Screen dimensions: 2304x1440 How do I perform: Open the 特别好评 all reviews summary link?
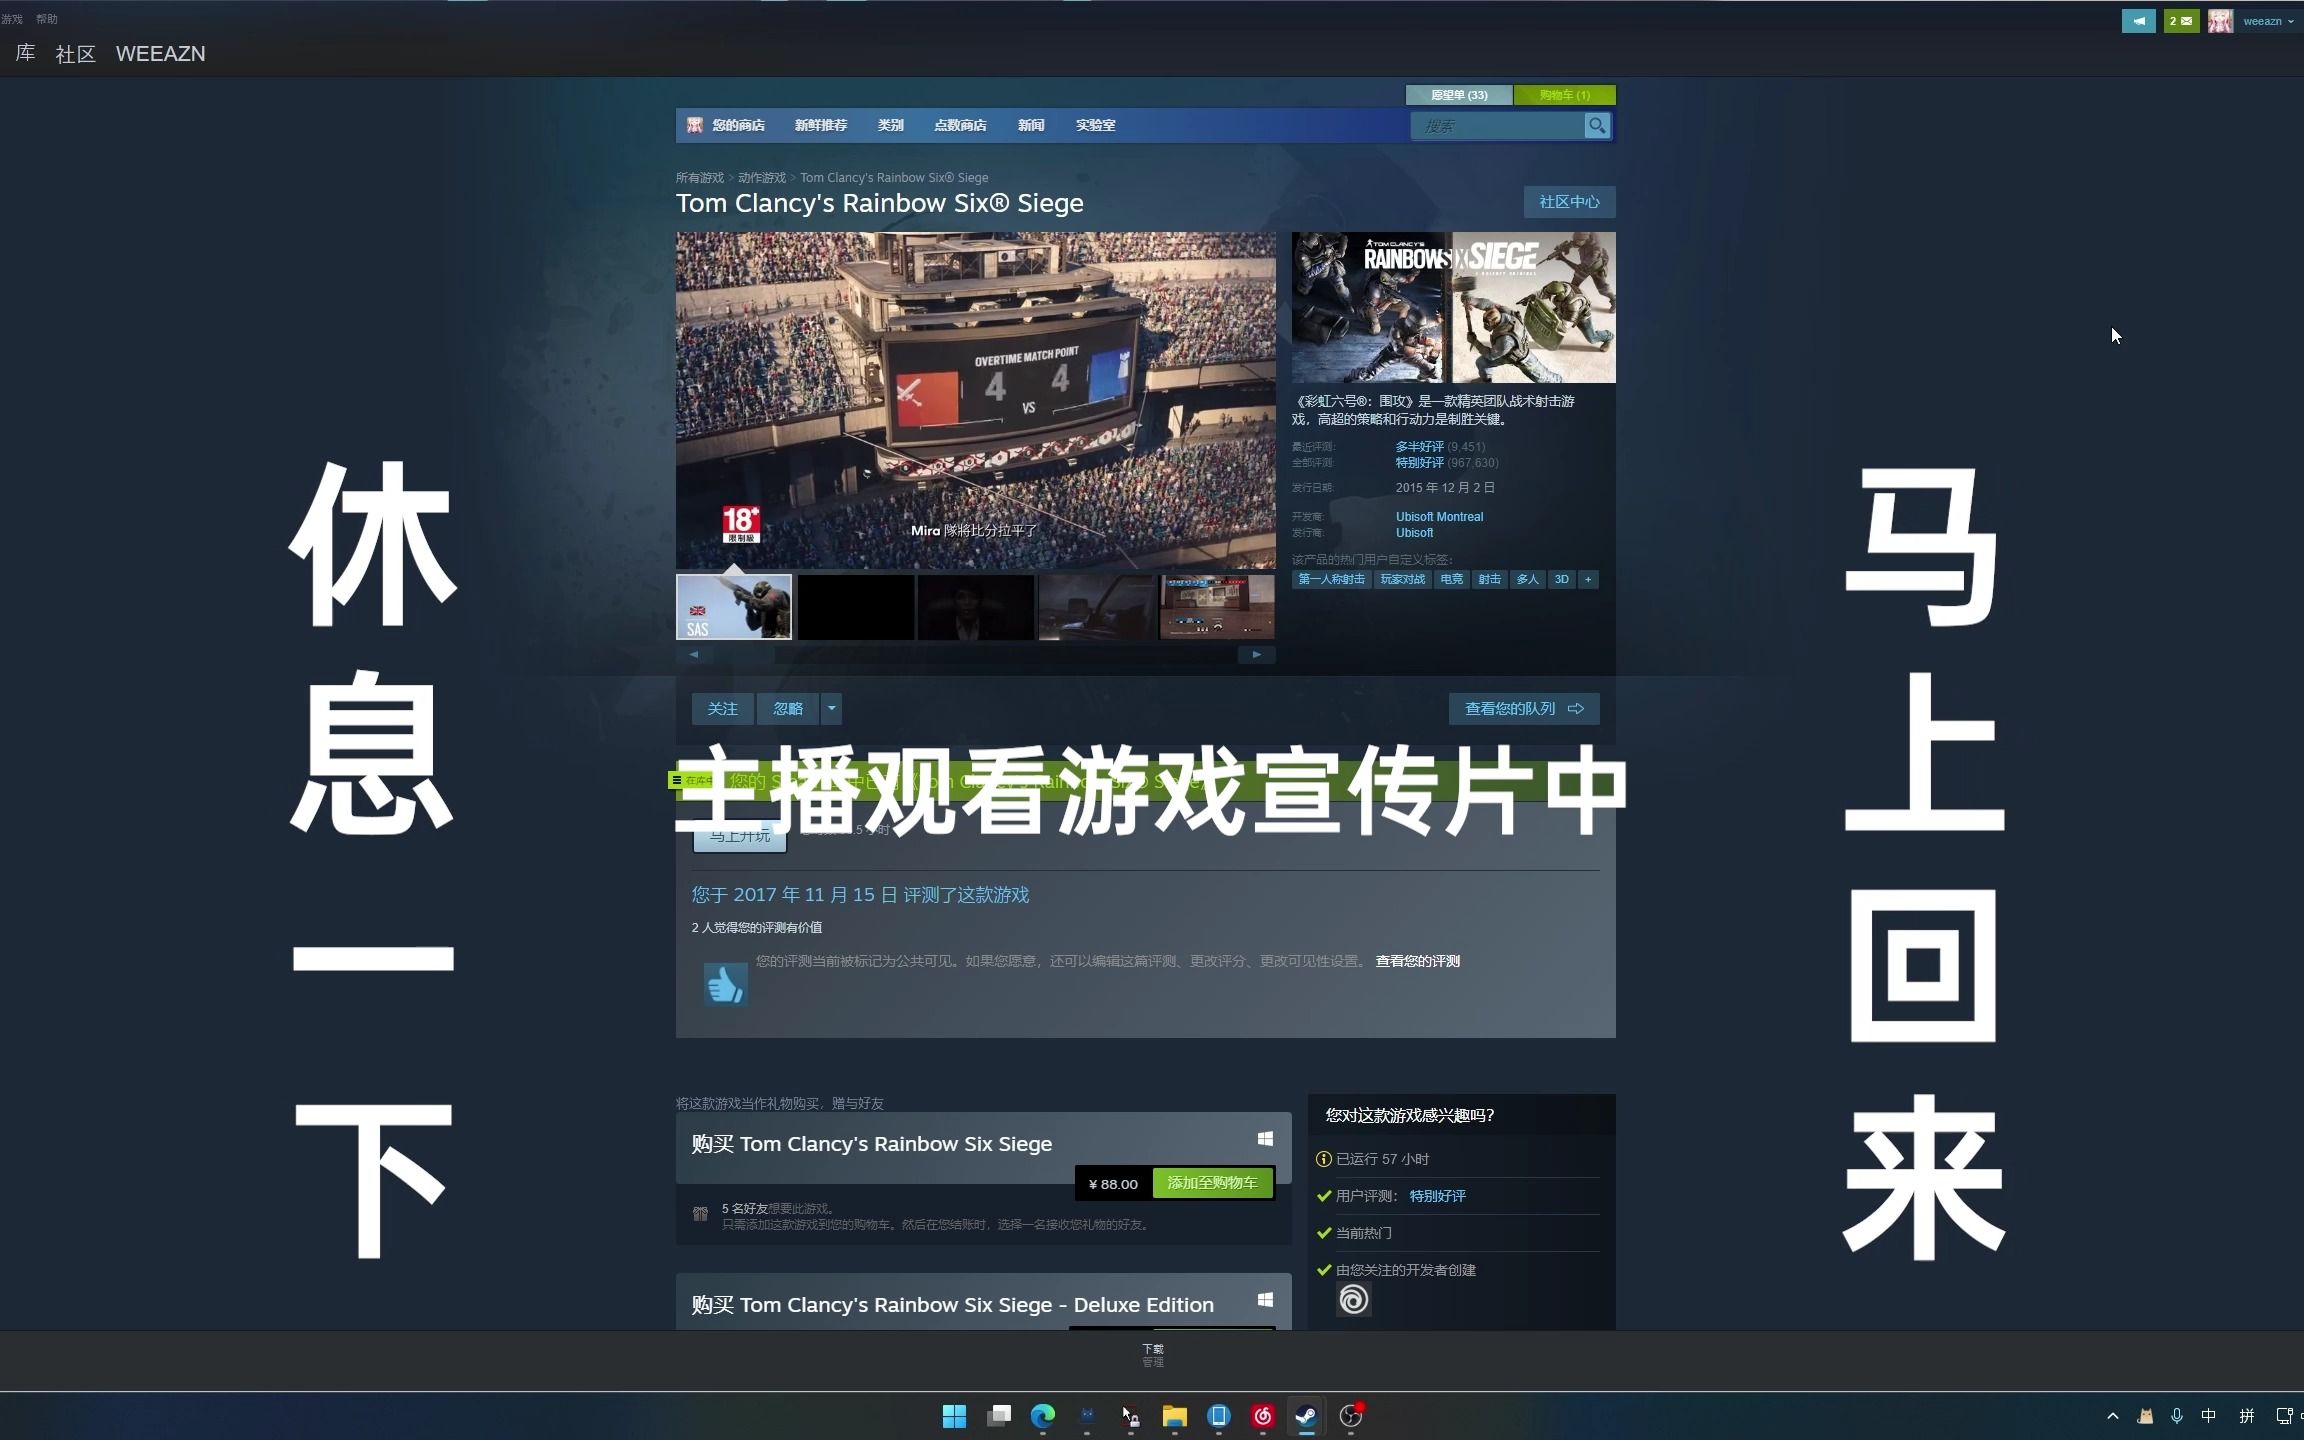tap(1419, 463)
